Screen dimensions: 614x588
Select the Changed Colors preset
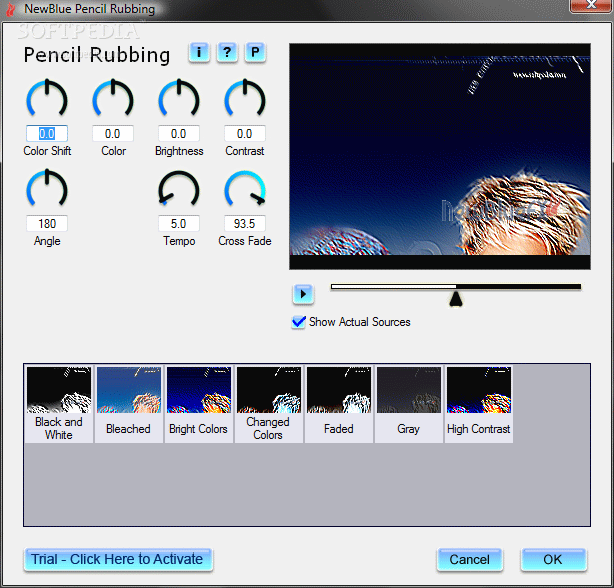(269, 404)
